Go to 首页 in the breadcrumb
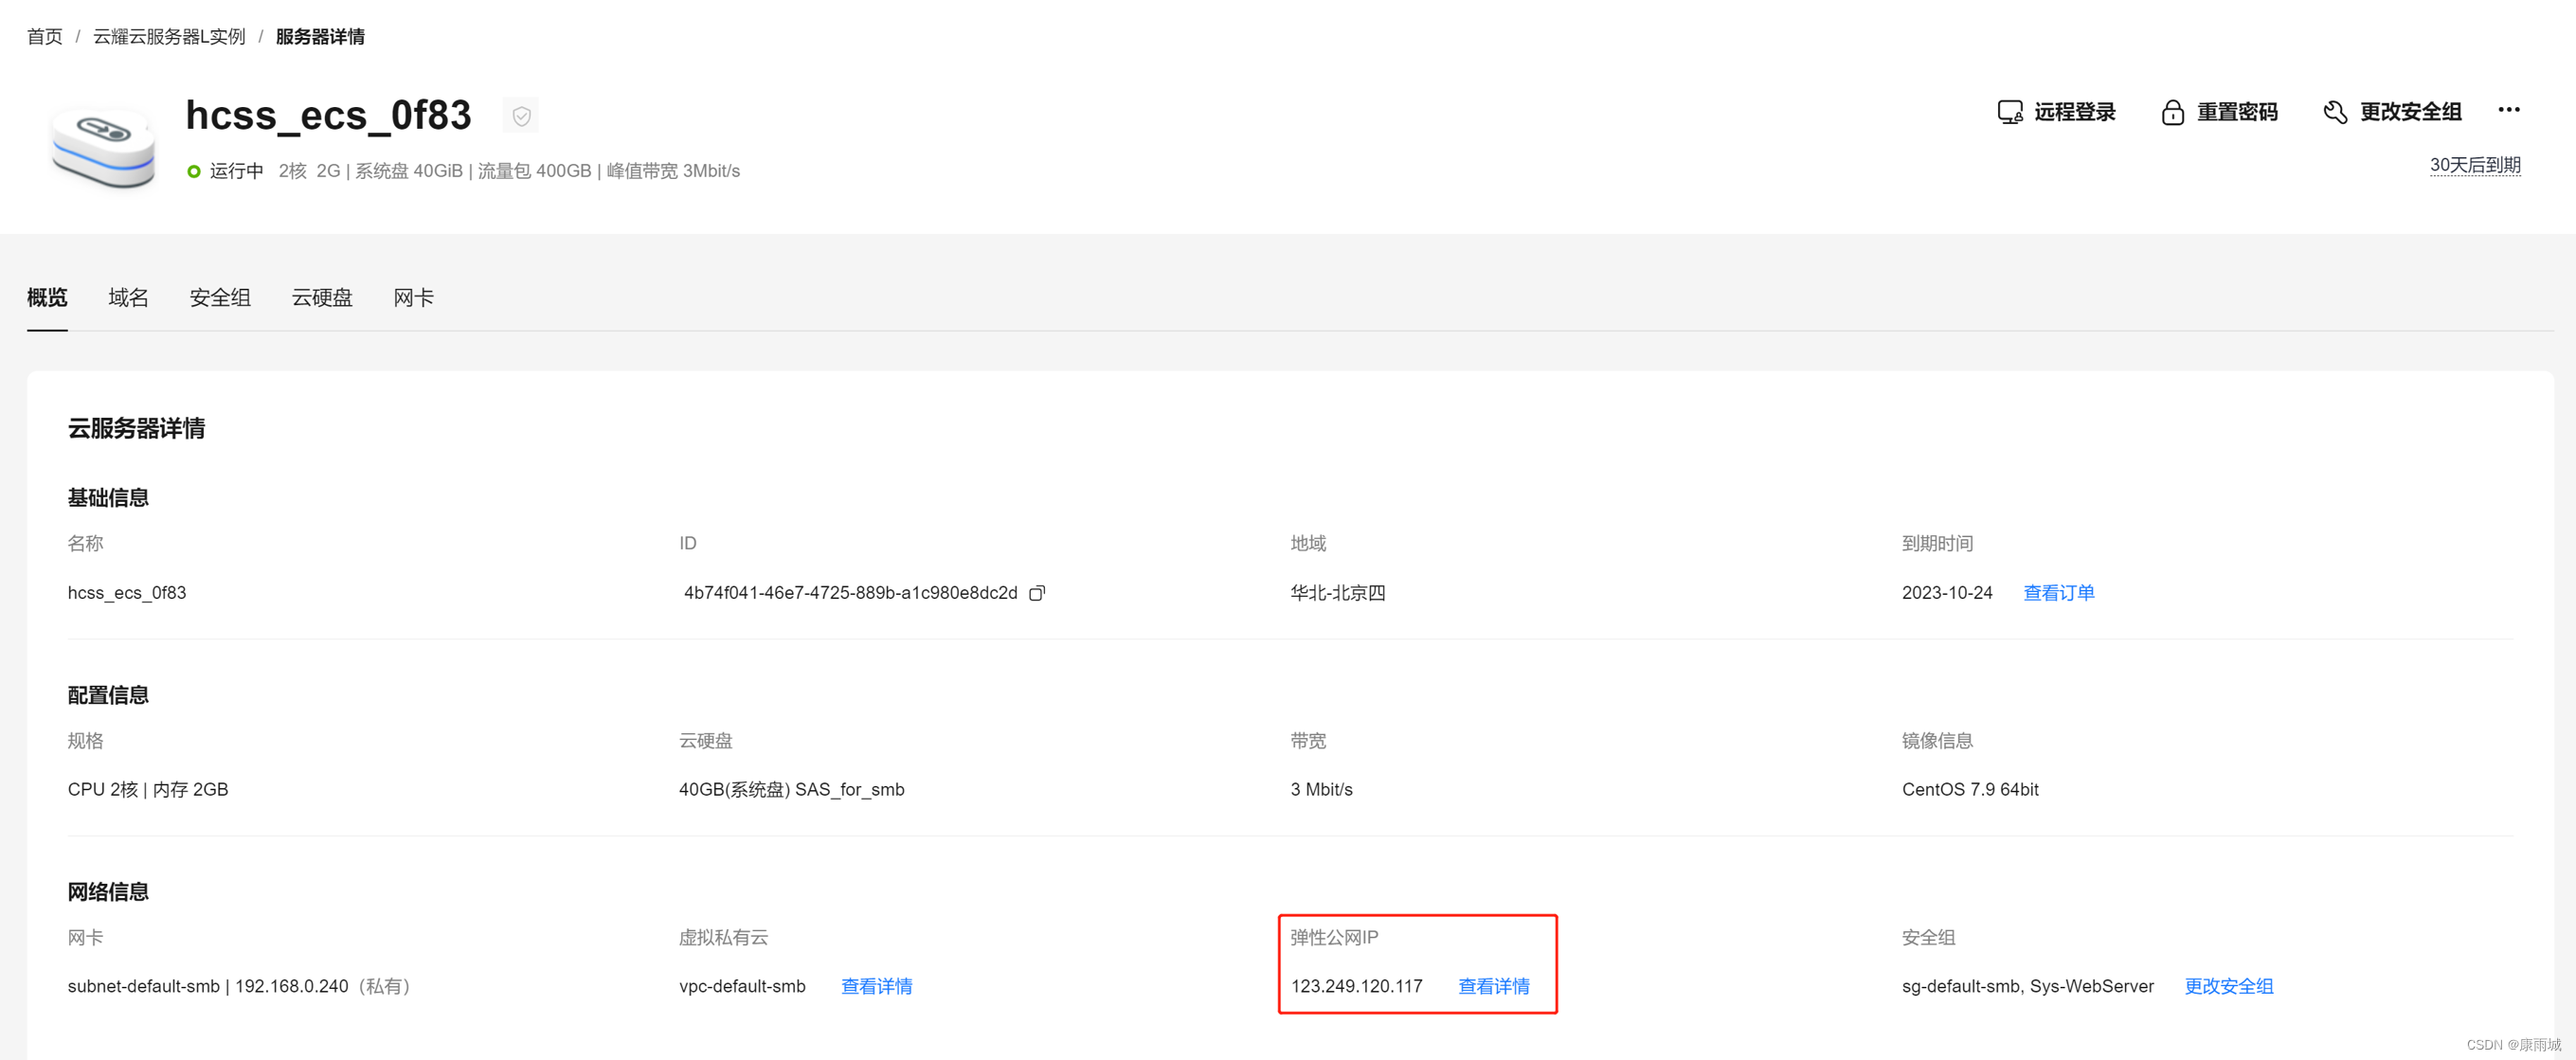 (x=45, y=37)
